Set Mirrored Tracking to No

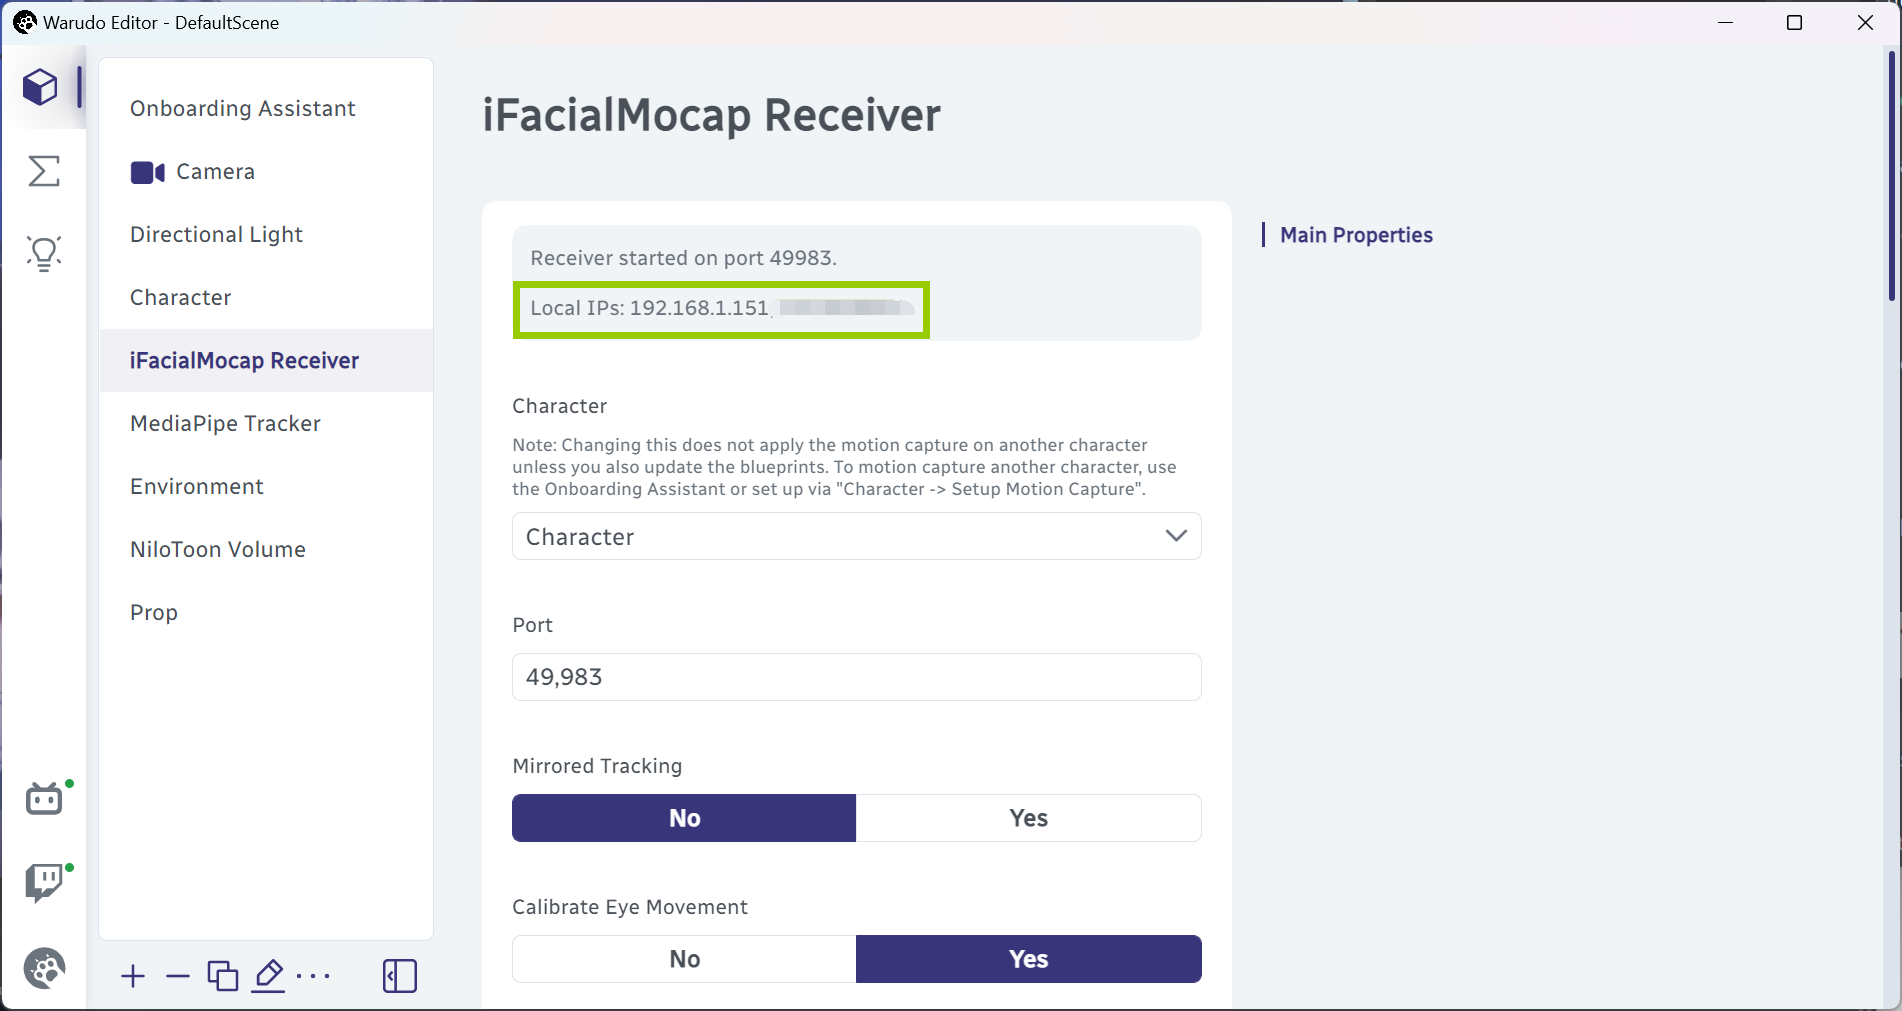684,818
